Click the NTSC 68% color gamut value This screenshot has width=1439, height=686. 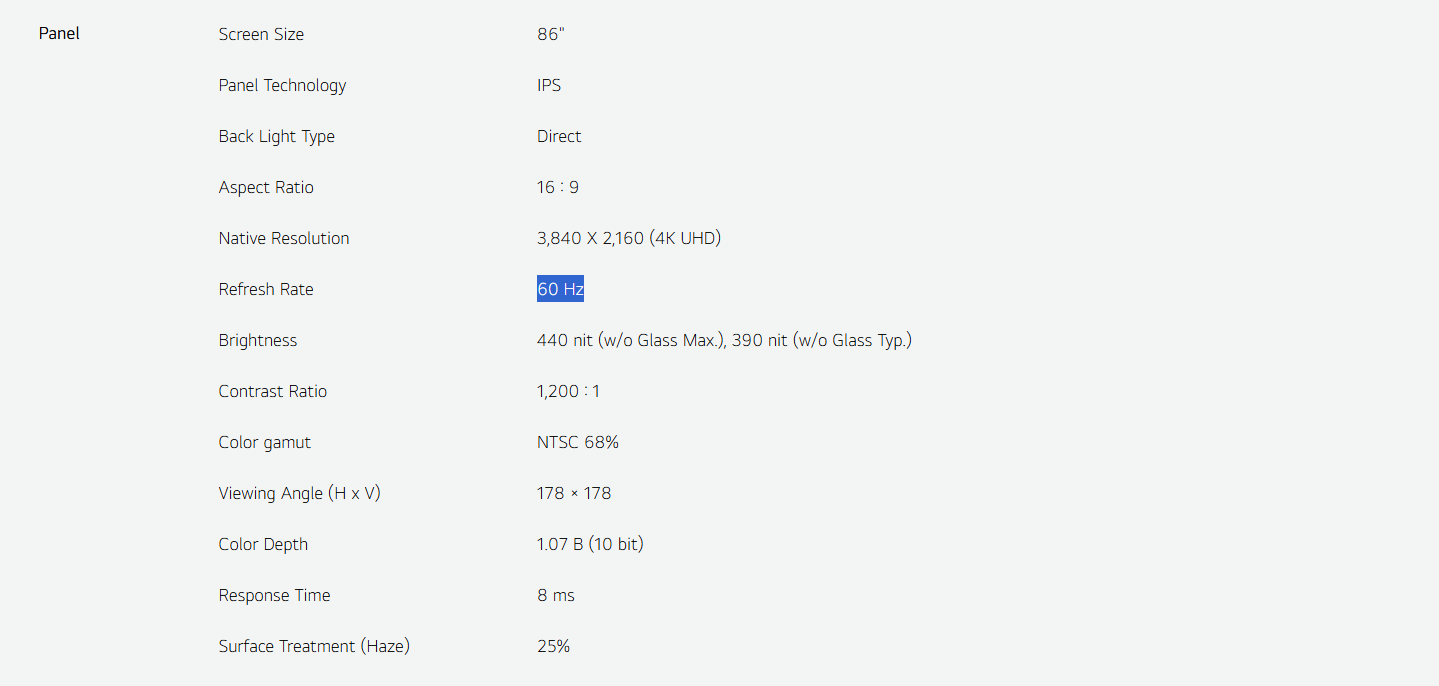click(x=578, y=442)
